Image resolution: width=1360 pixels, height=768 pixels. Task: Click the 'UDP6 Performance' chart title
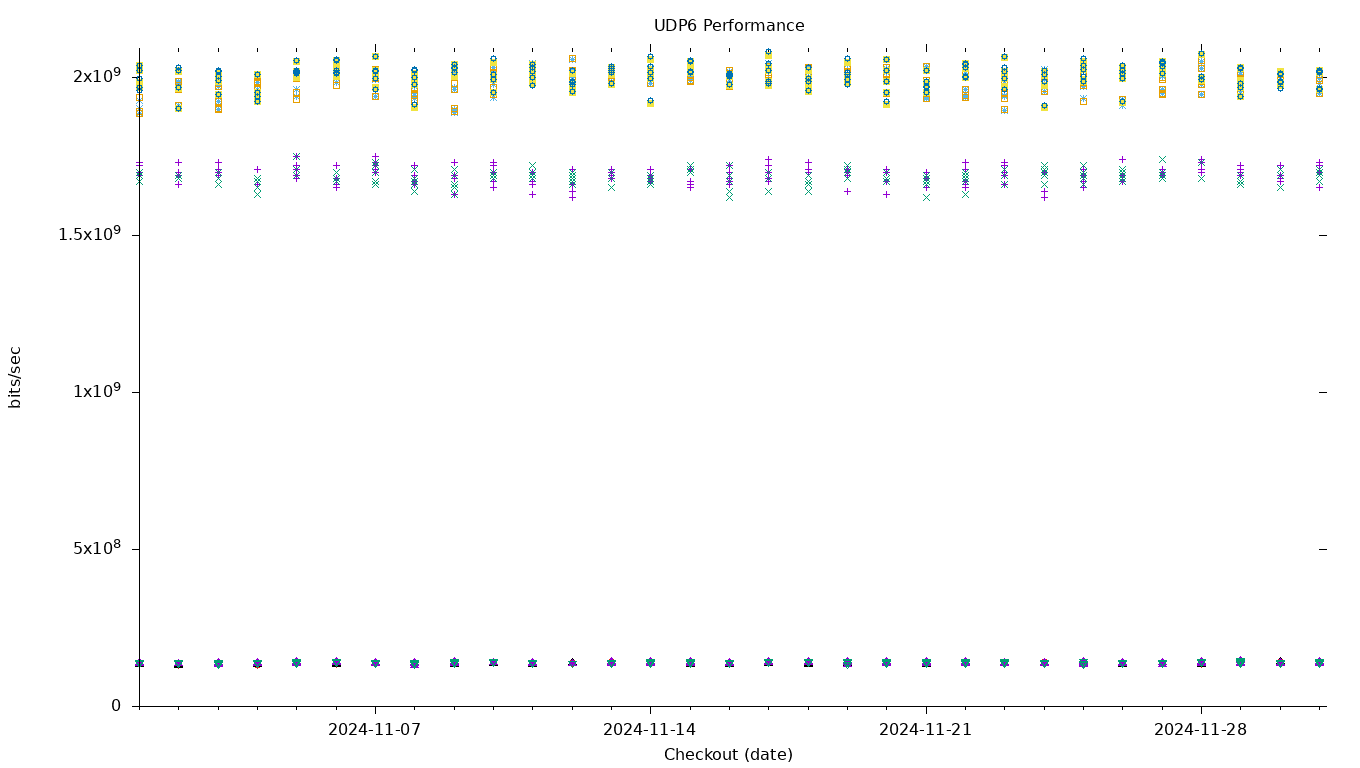coord(729,26)
